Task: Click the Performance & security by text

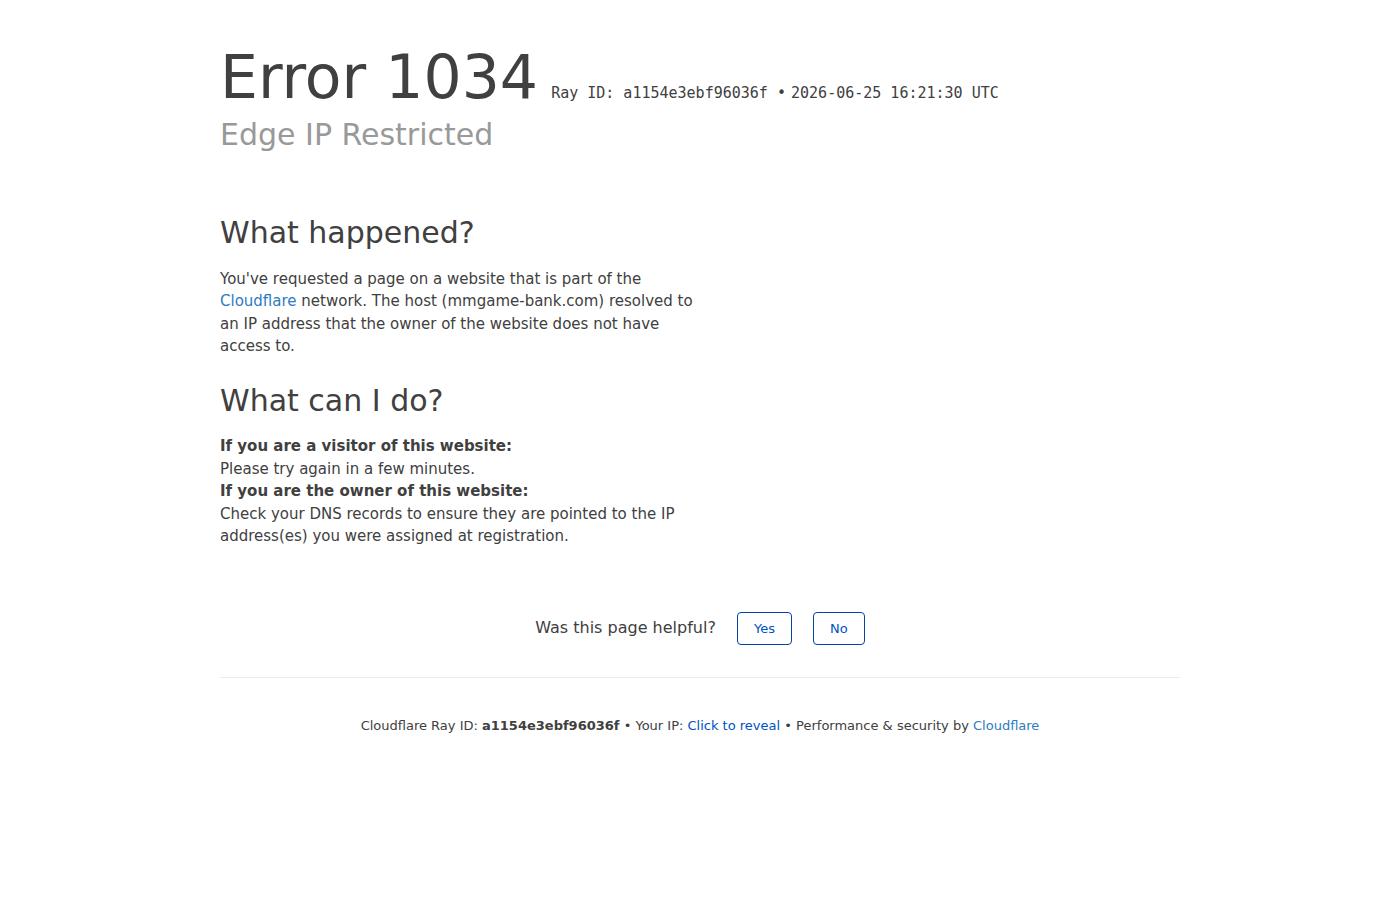Action: [882, 726]
